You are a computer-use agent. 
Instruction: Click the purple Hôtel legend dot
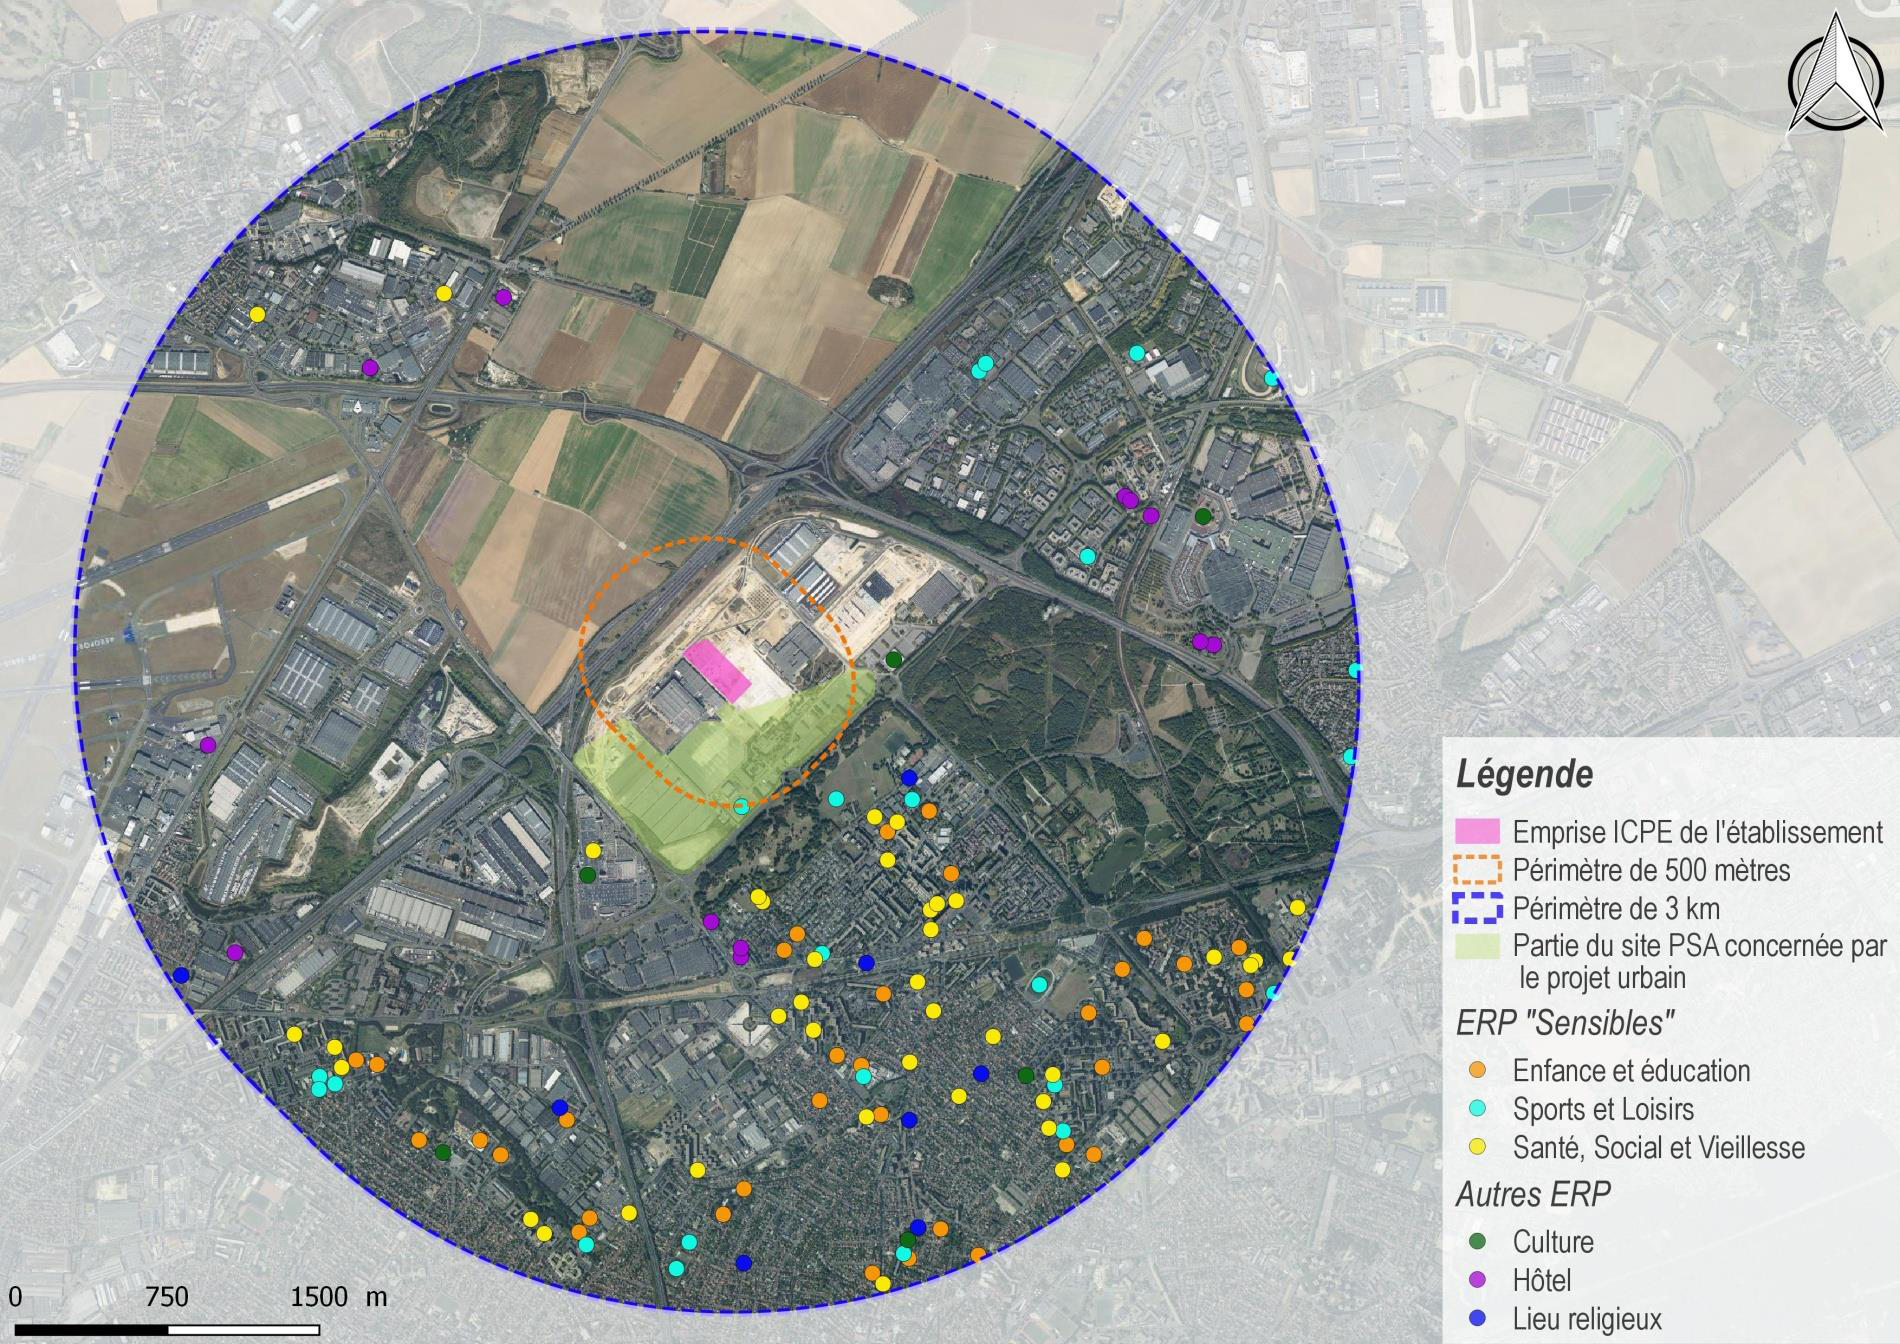(x=1475, y=1279)
